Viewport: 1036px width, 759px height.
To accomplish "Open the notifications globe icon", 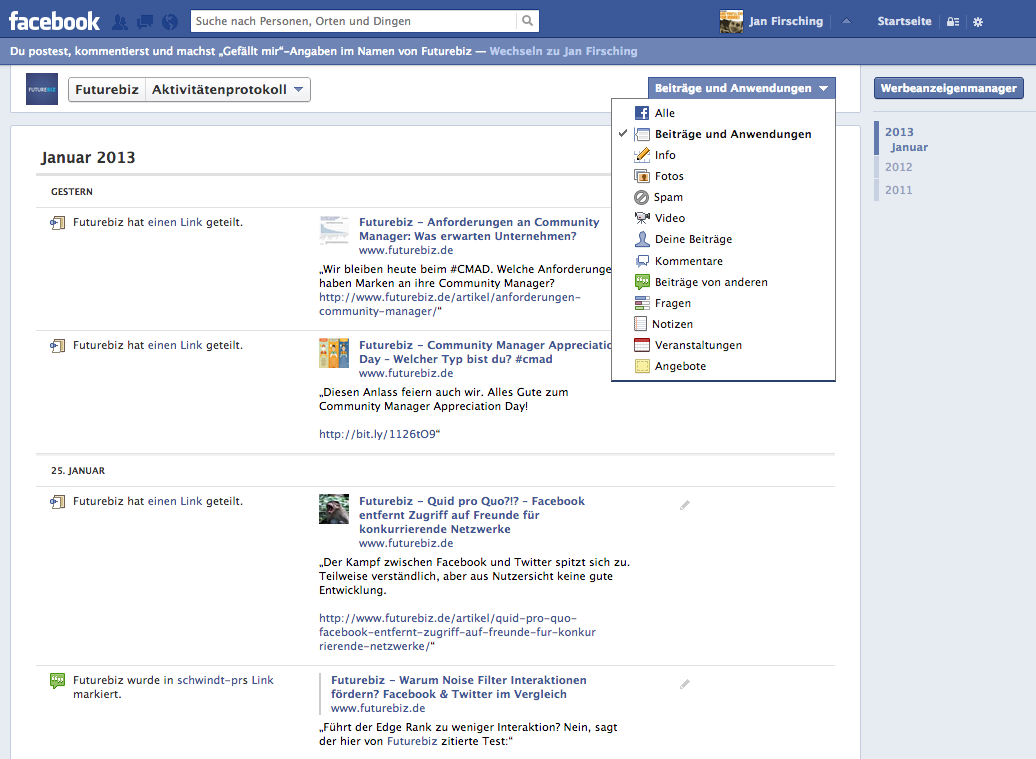I will tap(169, 21).
